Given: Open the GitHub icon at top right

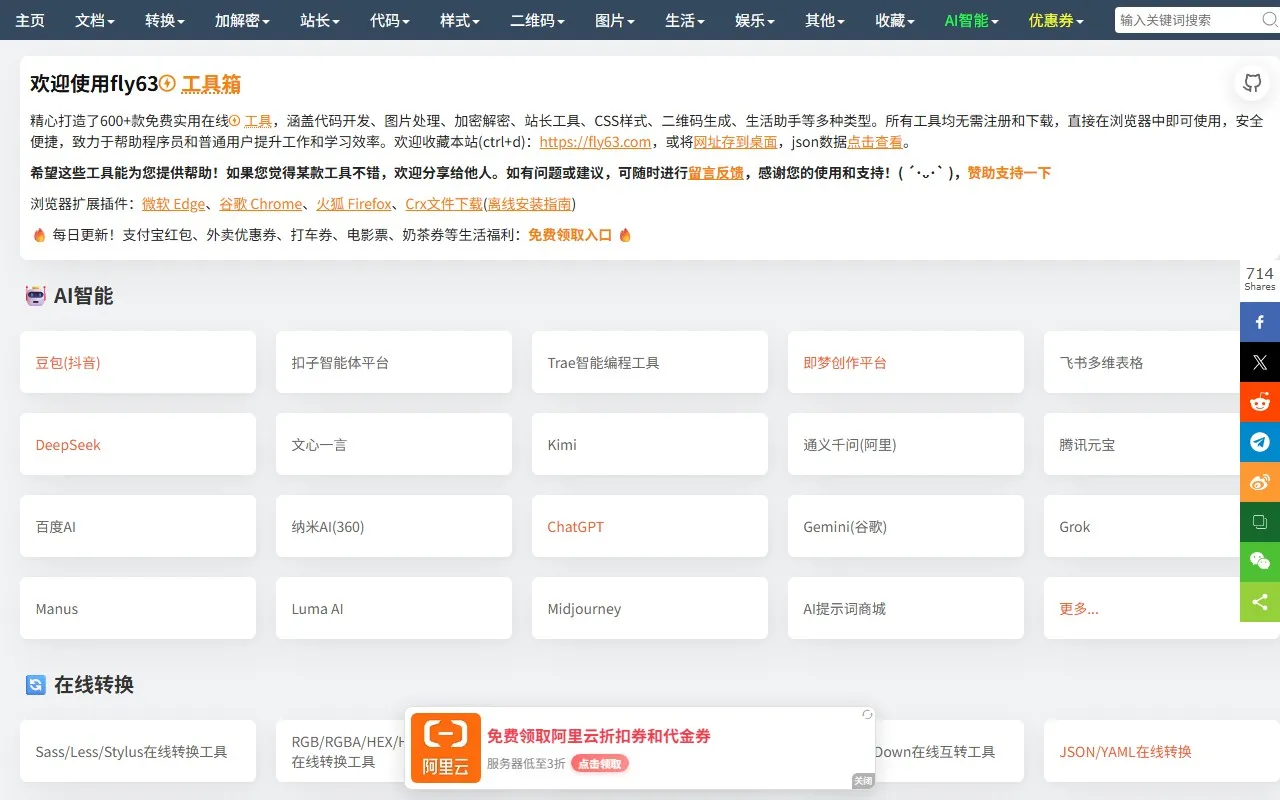Looking at the screenshot, I should pyautogui.click(x=1252, y=84).
